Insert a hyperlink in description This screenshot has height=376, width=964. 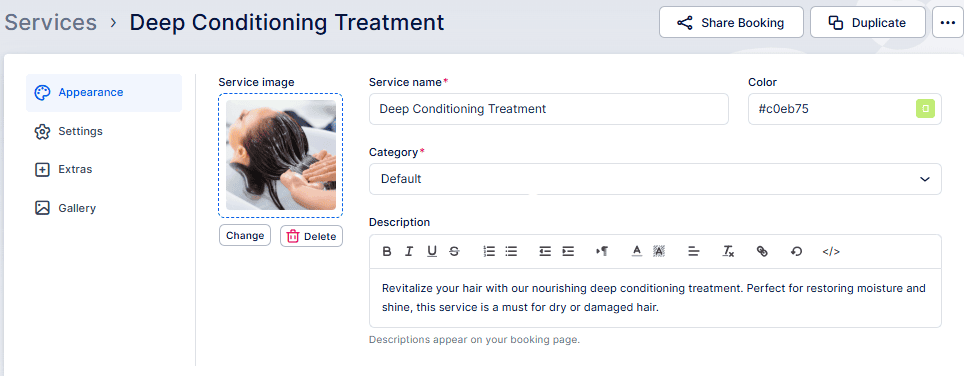tap(762, 251)
